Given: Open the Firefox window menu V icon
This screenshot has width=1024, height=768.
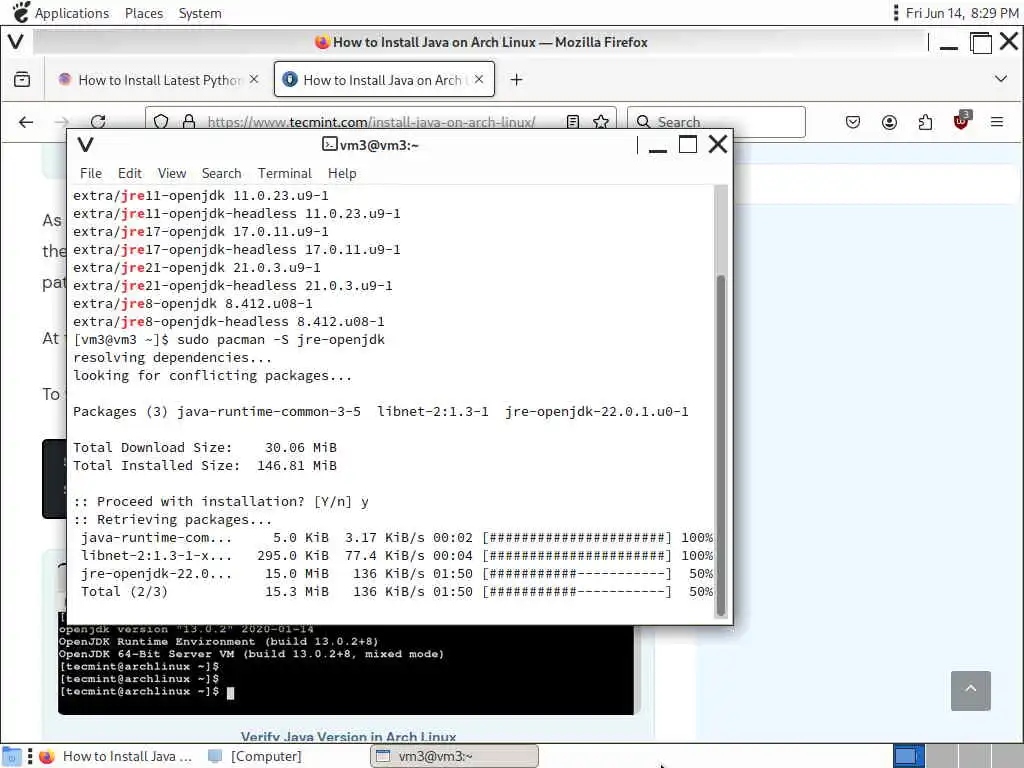Looking at the screenshot, I should point(16,42).
